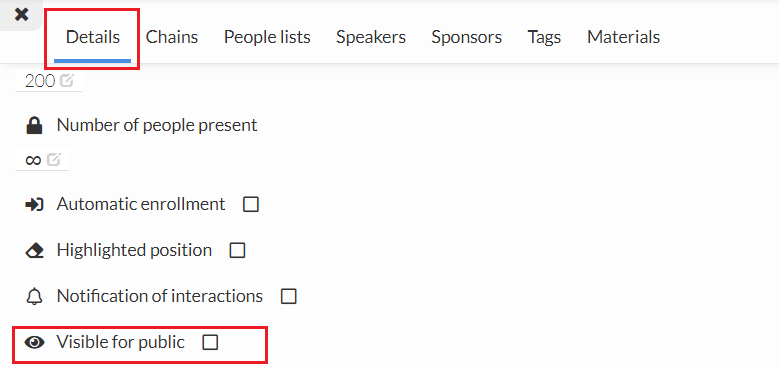Viewport: 780px width, 369px height.
Task: Tick the Highlighted position checkbox
Action: coord(237,250)
